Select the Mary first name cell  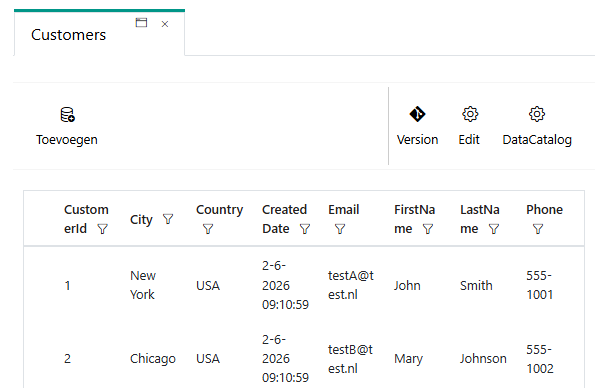(x=408, y=359)
